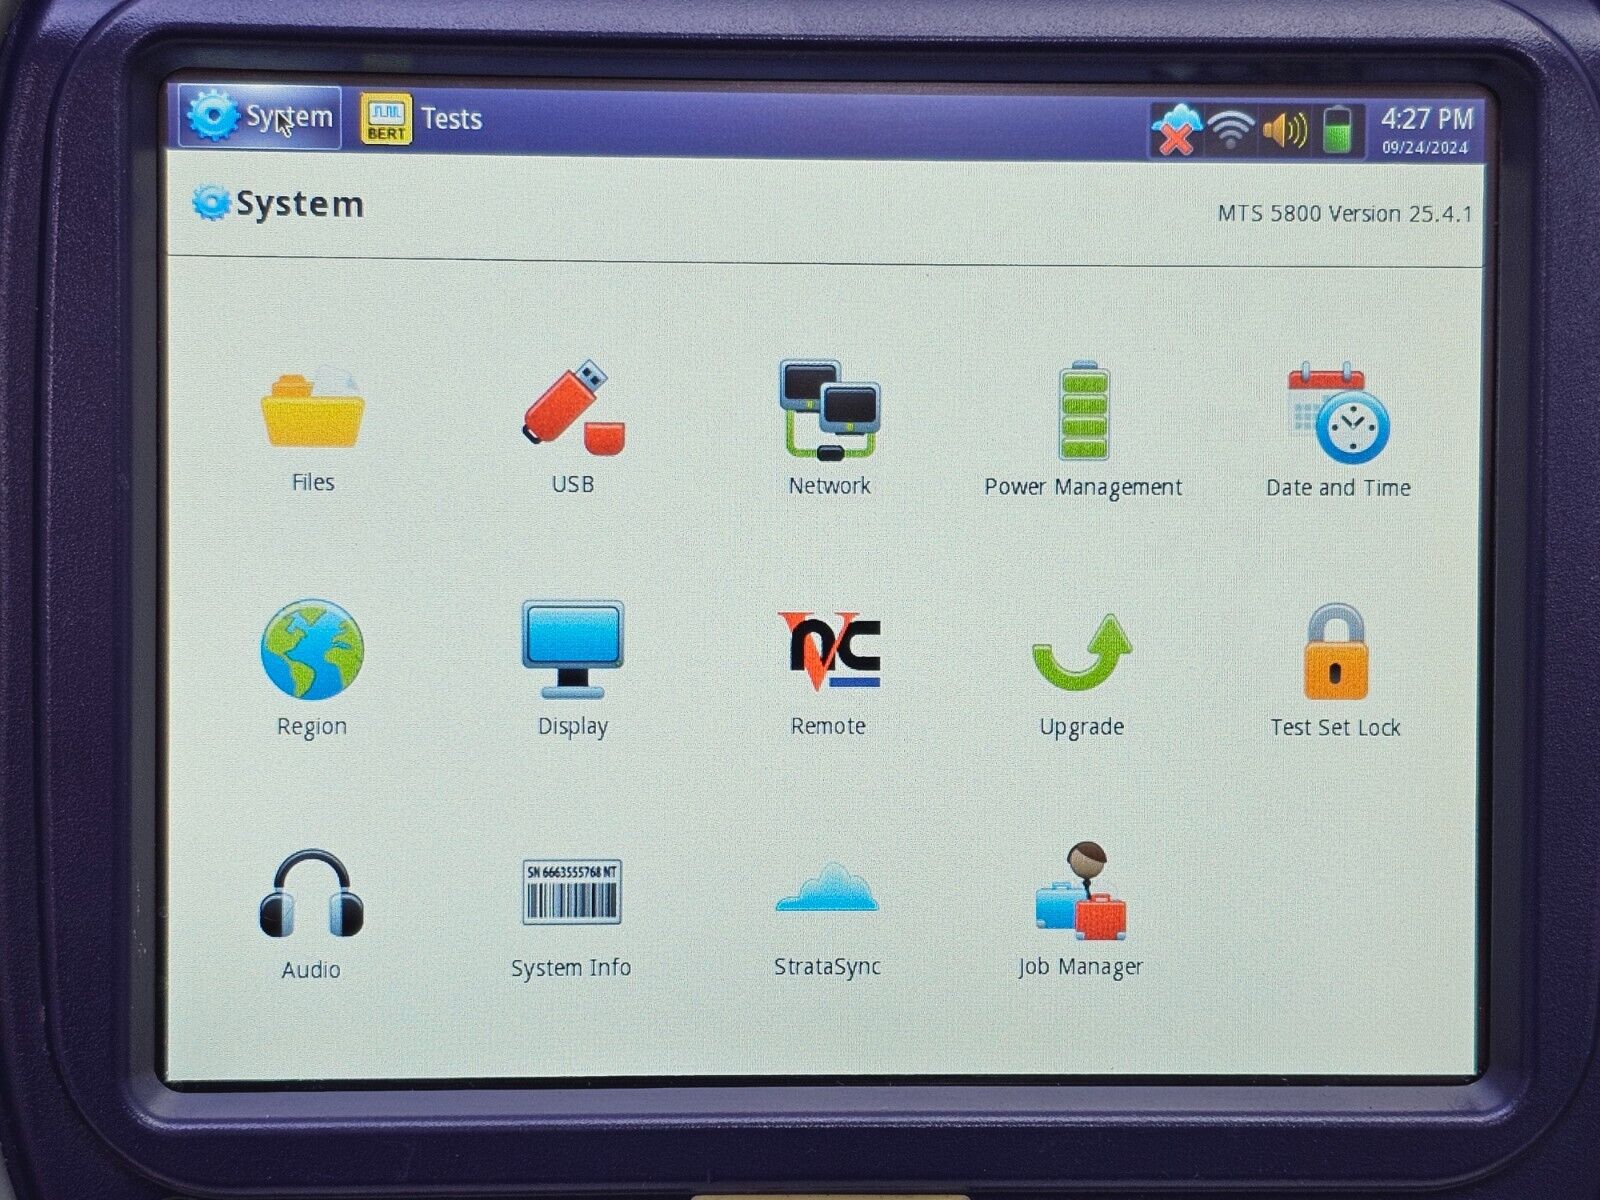The image size is (1600, 1200).
Task: Open the Display monitor icon
Action: pyautogui.click(x=573, y=650)
